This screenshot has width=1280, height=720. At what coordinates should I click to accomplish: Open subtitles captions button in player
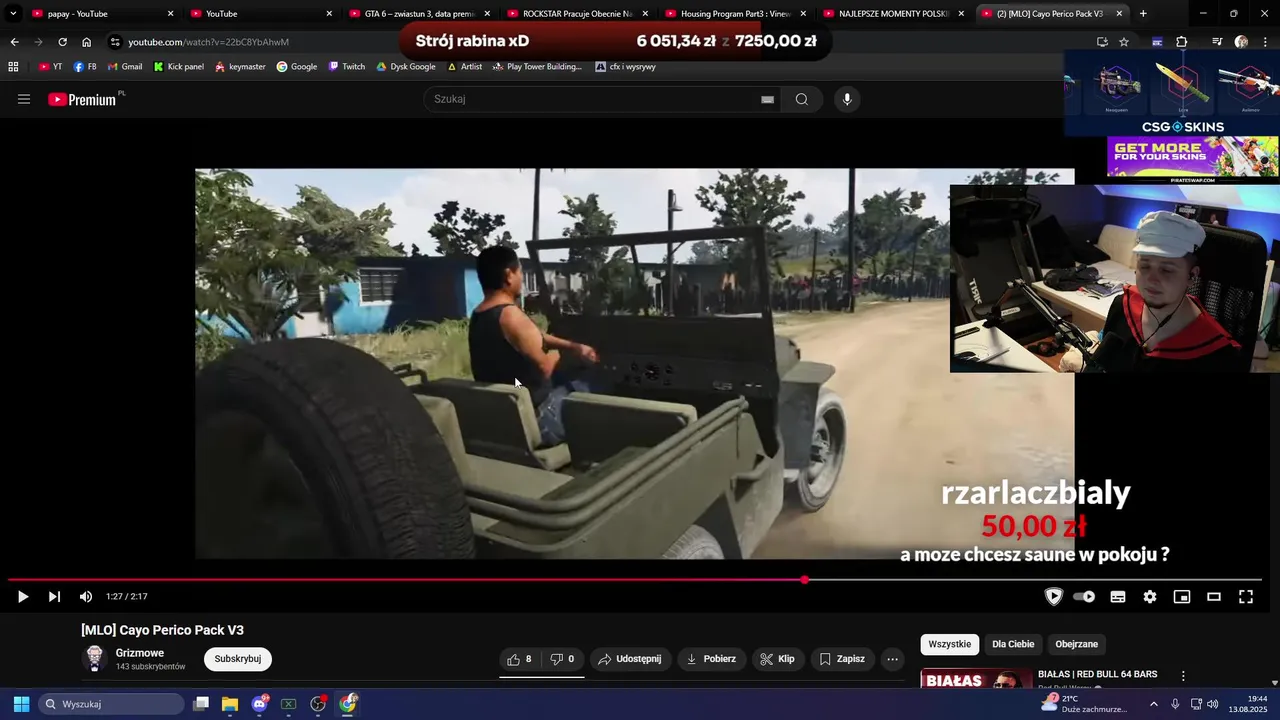pyautogui.click(x=1118, y=597)
